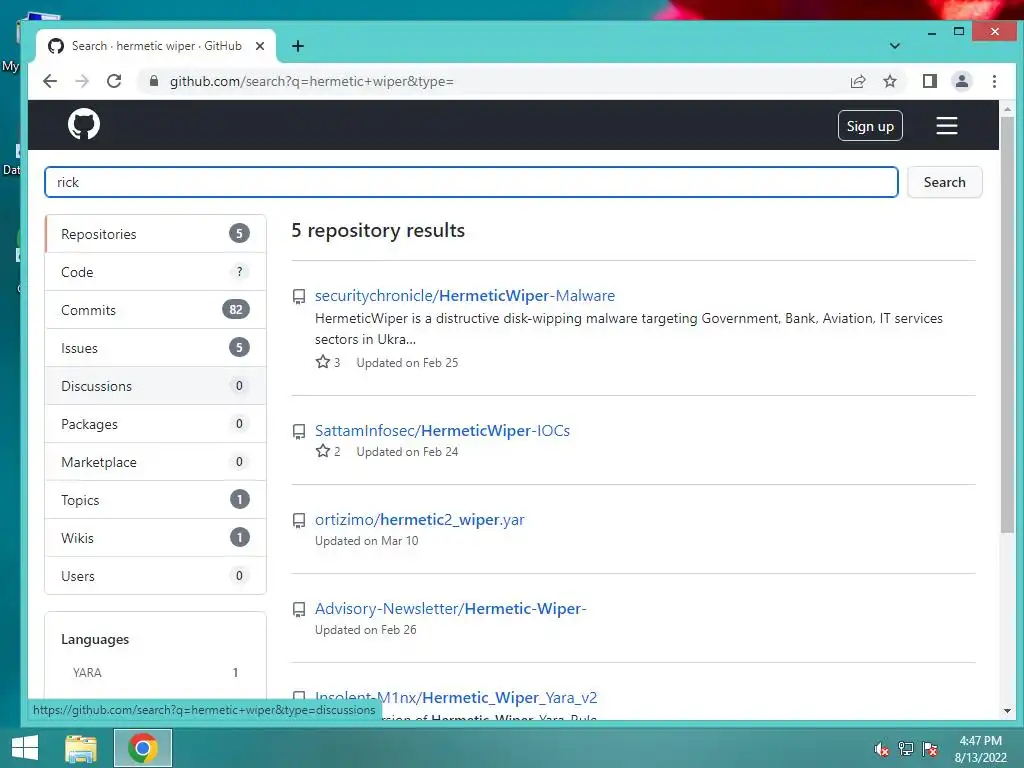Open SattamInfosec/HermeticWiper-IOCs repository
This screenshot has height=768, width=1024.
442,430
